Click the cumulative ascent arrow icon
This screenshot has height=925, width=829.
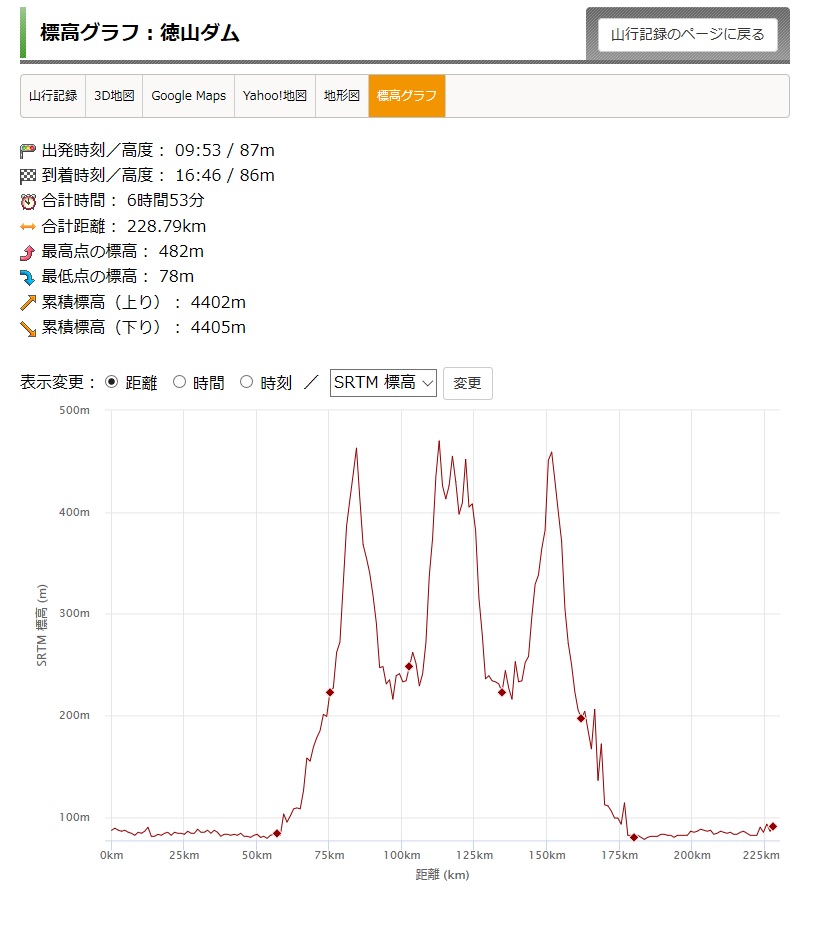(28, 303)
